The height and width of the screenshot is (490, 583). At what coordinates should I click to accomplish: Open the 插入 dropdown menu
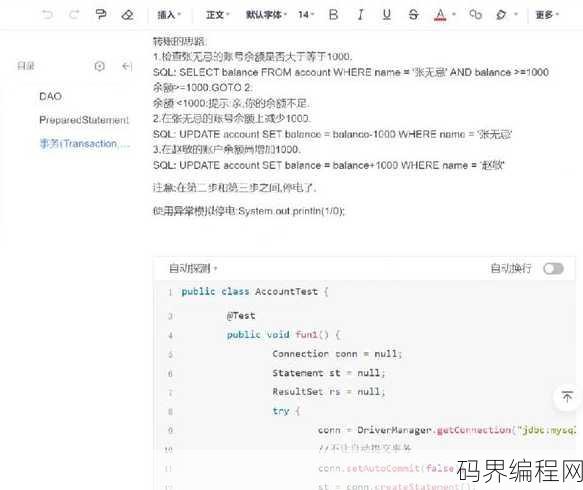click(169, 14)
